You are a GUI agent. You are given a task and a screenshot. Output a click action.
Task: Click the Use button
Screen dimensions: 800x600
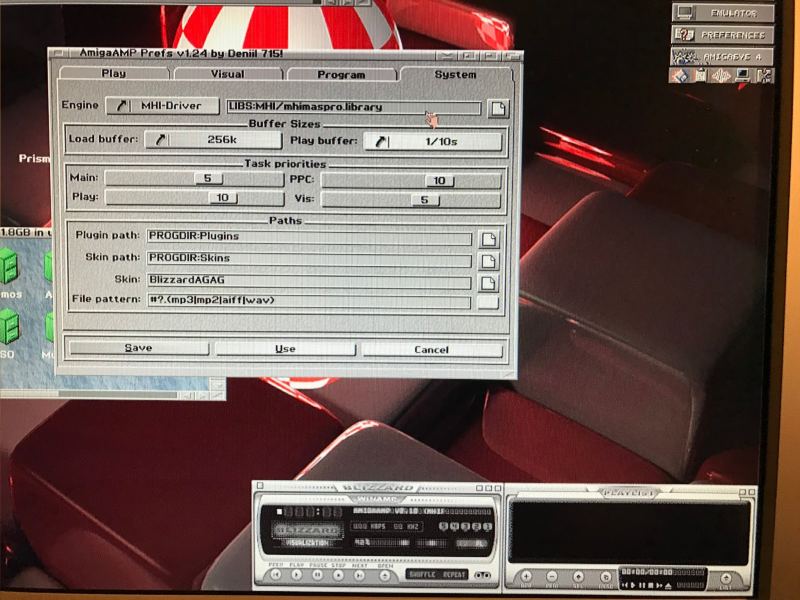tap(285, 348)
